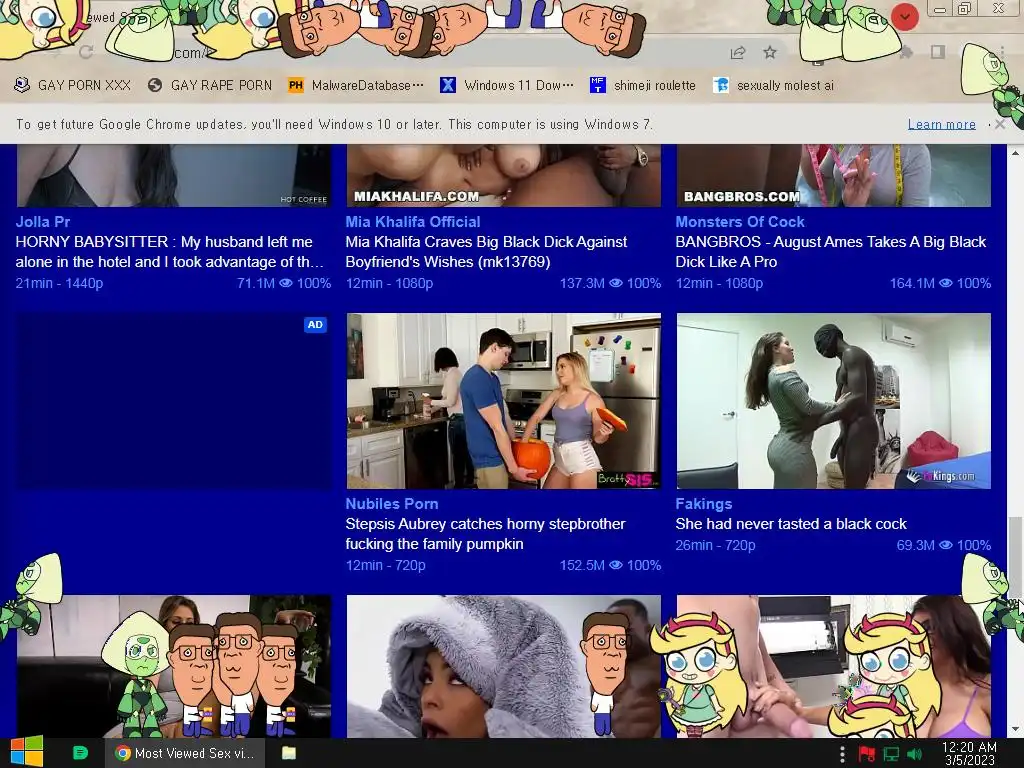
Task: Click the vertical scrollbar thumb
Action: click(x=1015, y=556)
